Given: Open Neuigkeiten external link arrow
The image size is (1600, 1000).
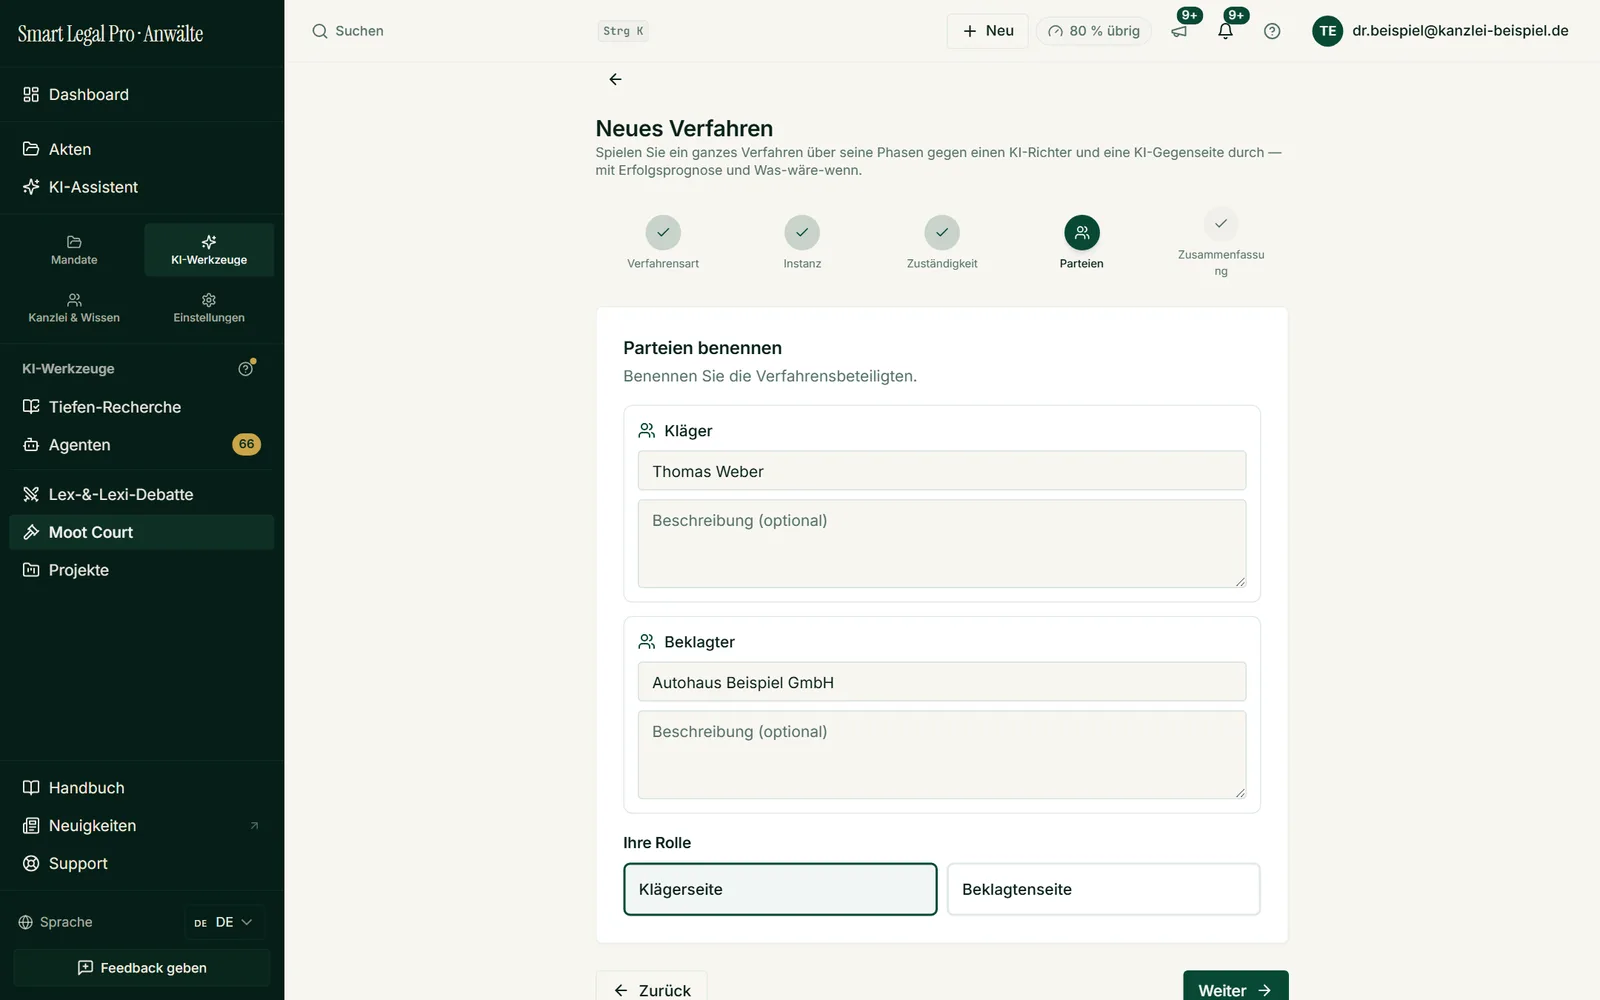Looking at the screenshot, I should click(x=254, y=826).
